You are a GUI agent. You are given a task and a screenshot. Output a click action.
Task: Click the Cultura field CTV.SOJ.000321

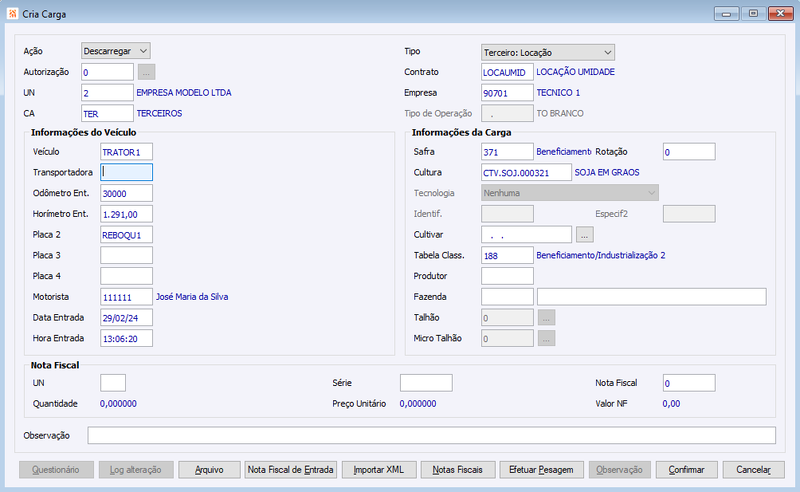click(x=526, y=172)
